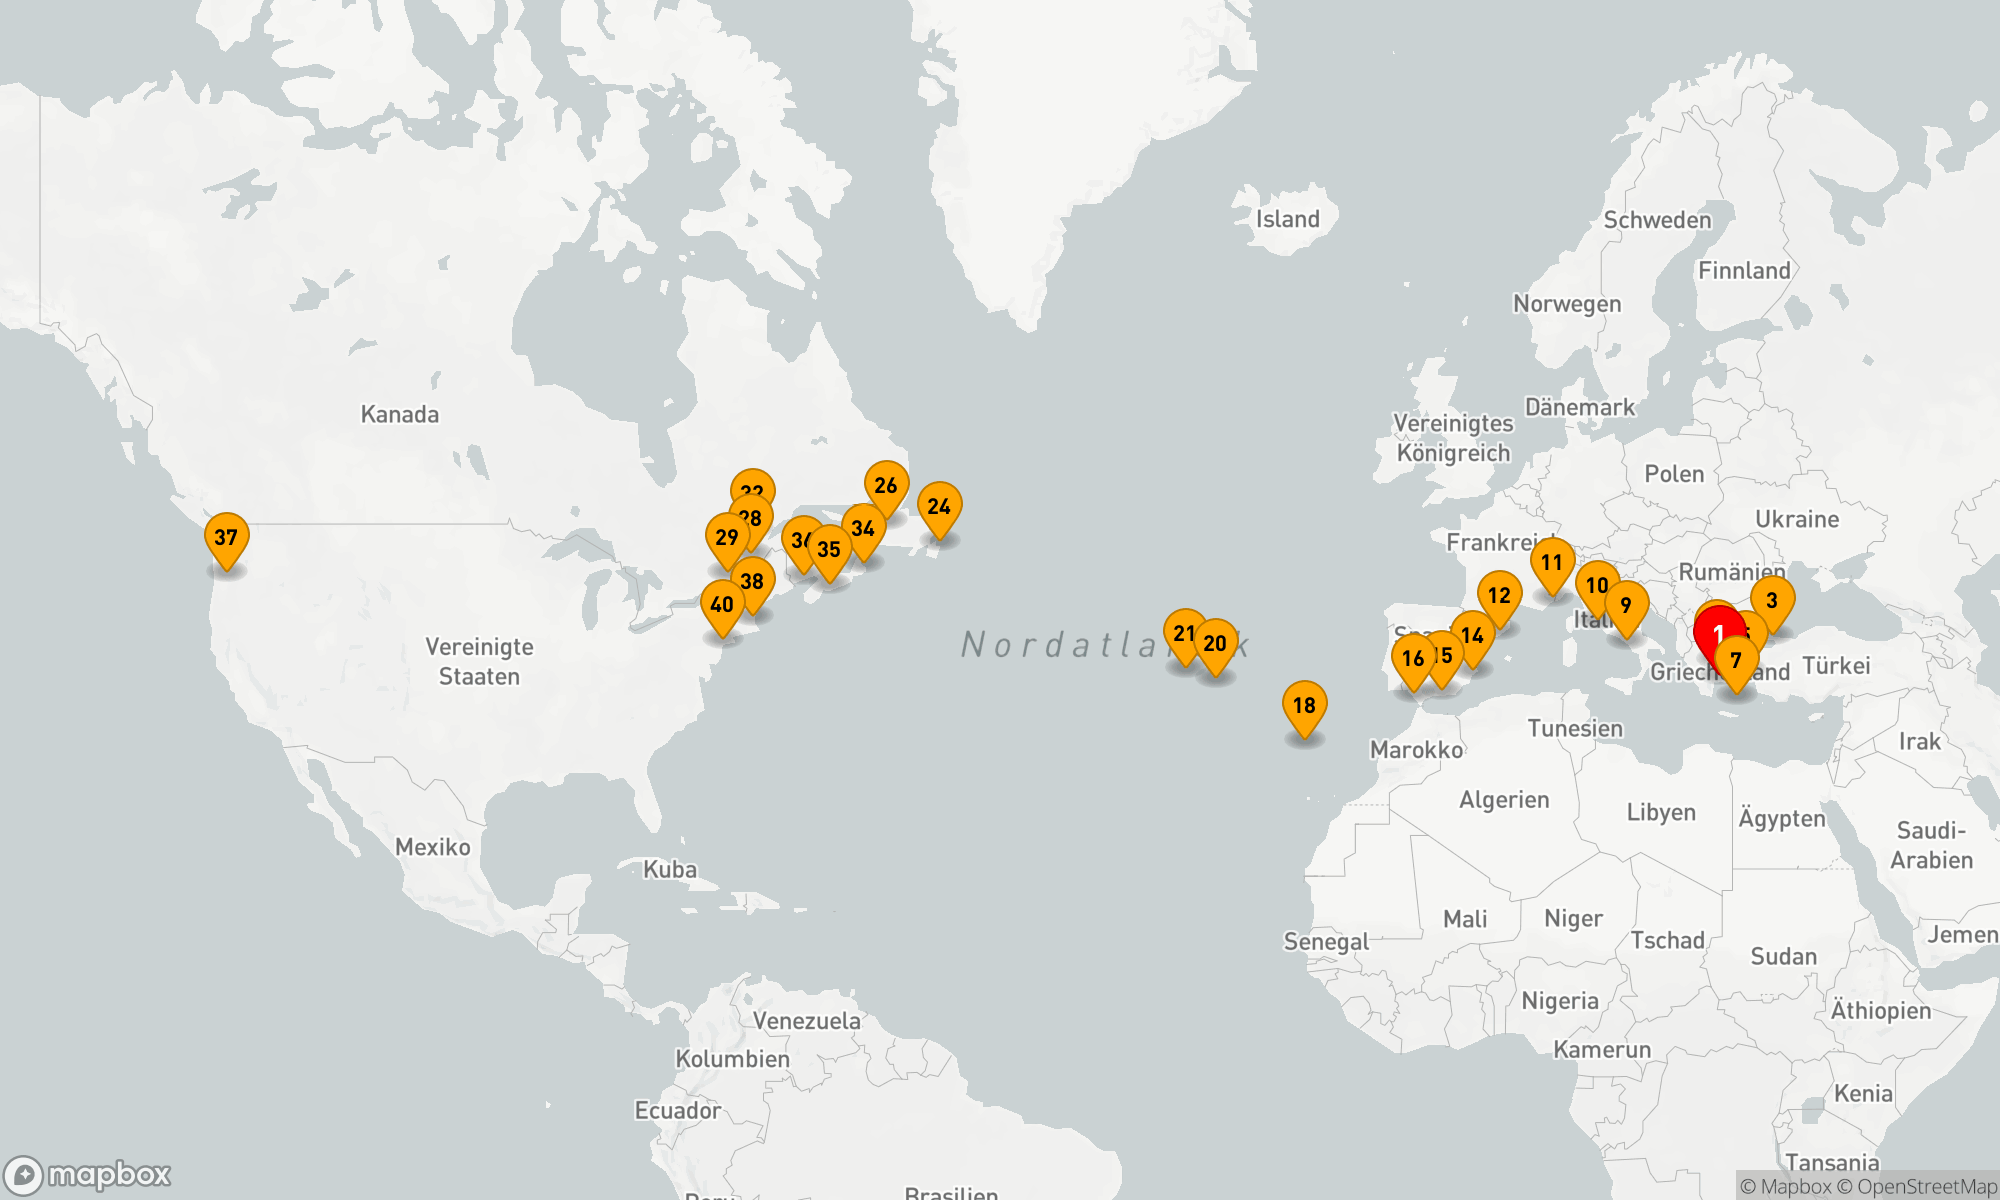
Task: Click the Mexiko map label
Action: click(433, 847)
